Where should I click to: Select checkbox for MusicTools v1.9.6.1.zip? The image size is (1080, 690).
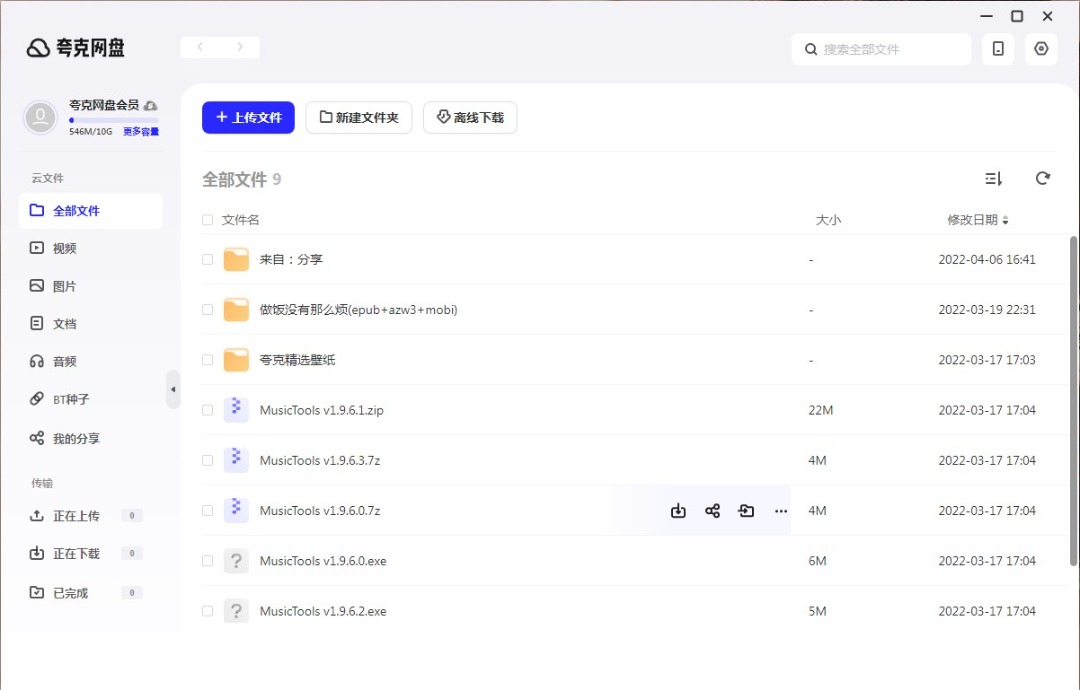pos(208,410)
